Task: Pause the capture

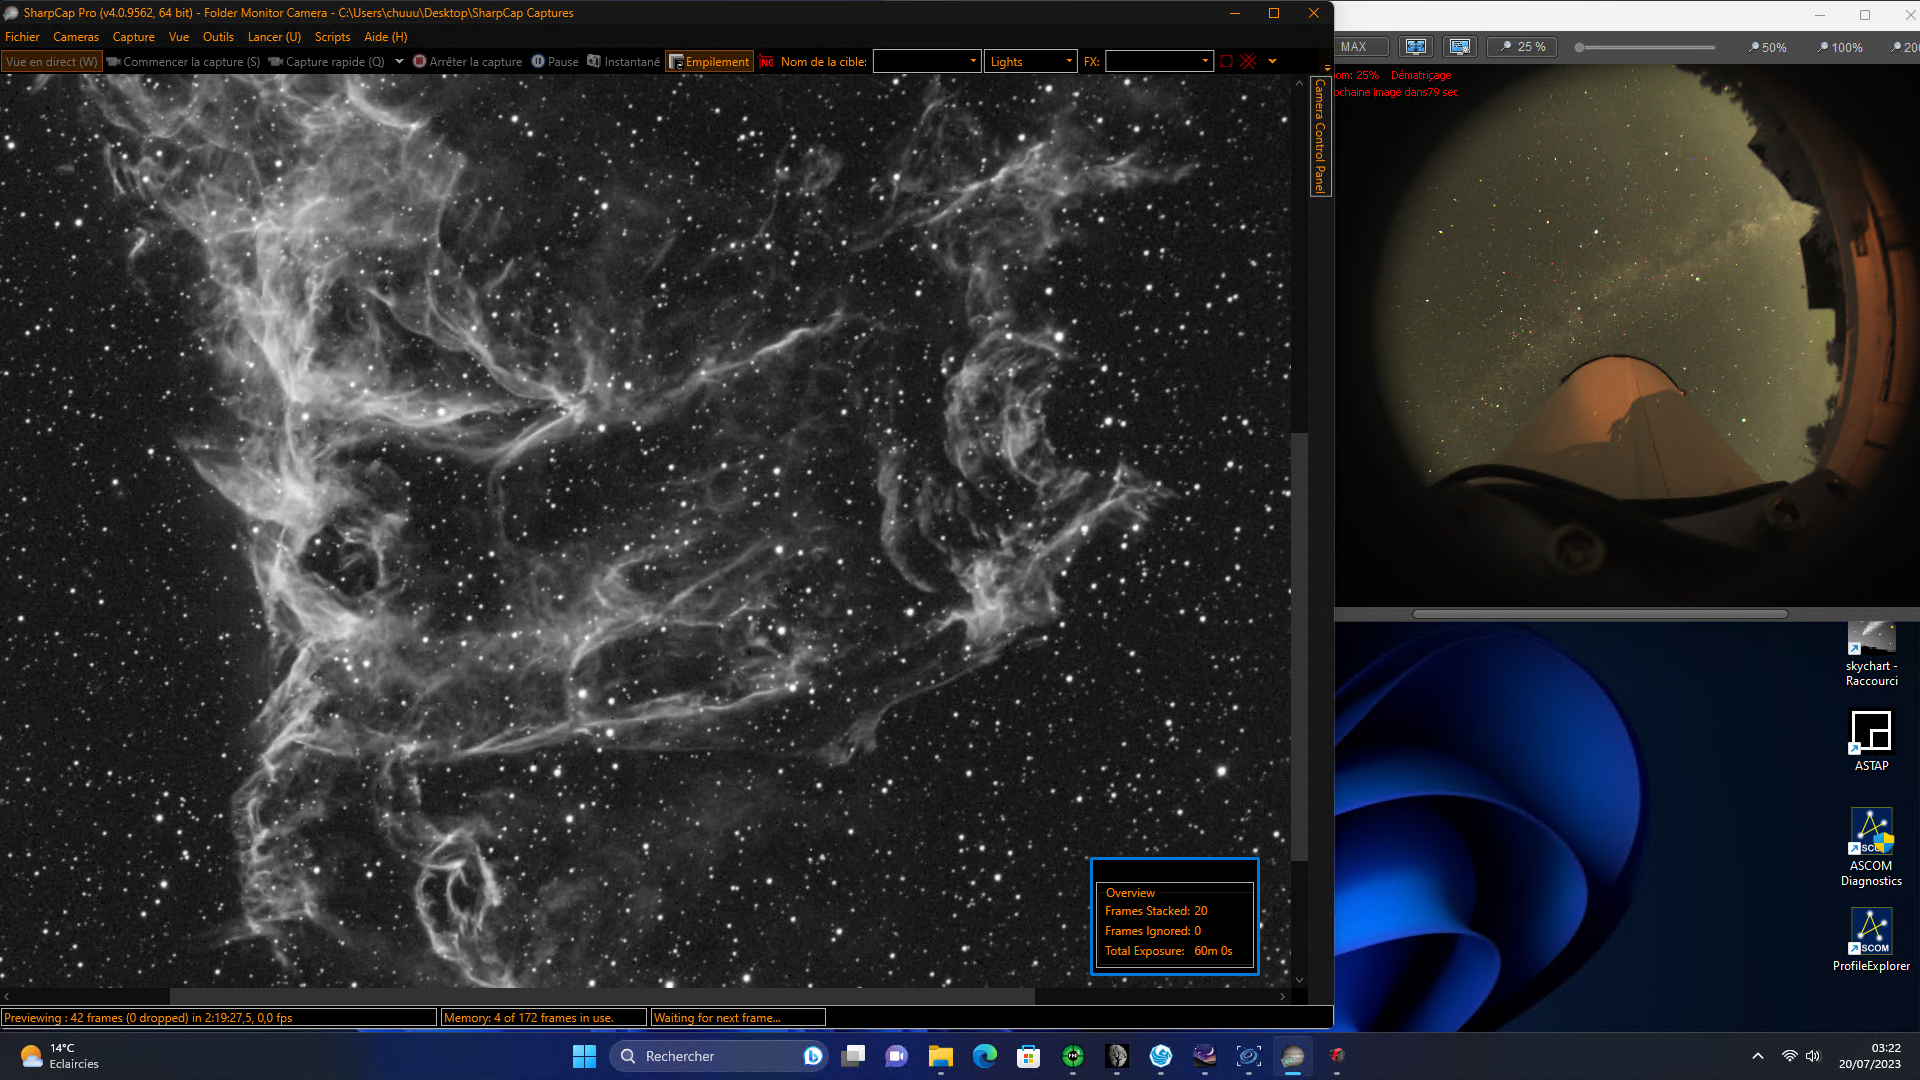Action: click(555, 62)
